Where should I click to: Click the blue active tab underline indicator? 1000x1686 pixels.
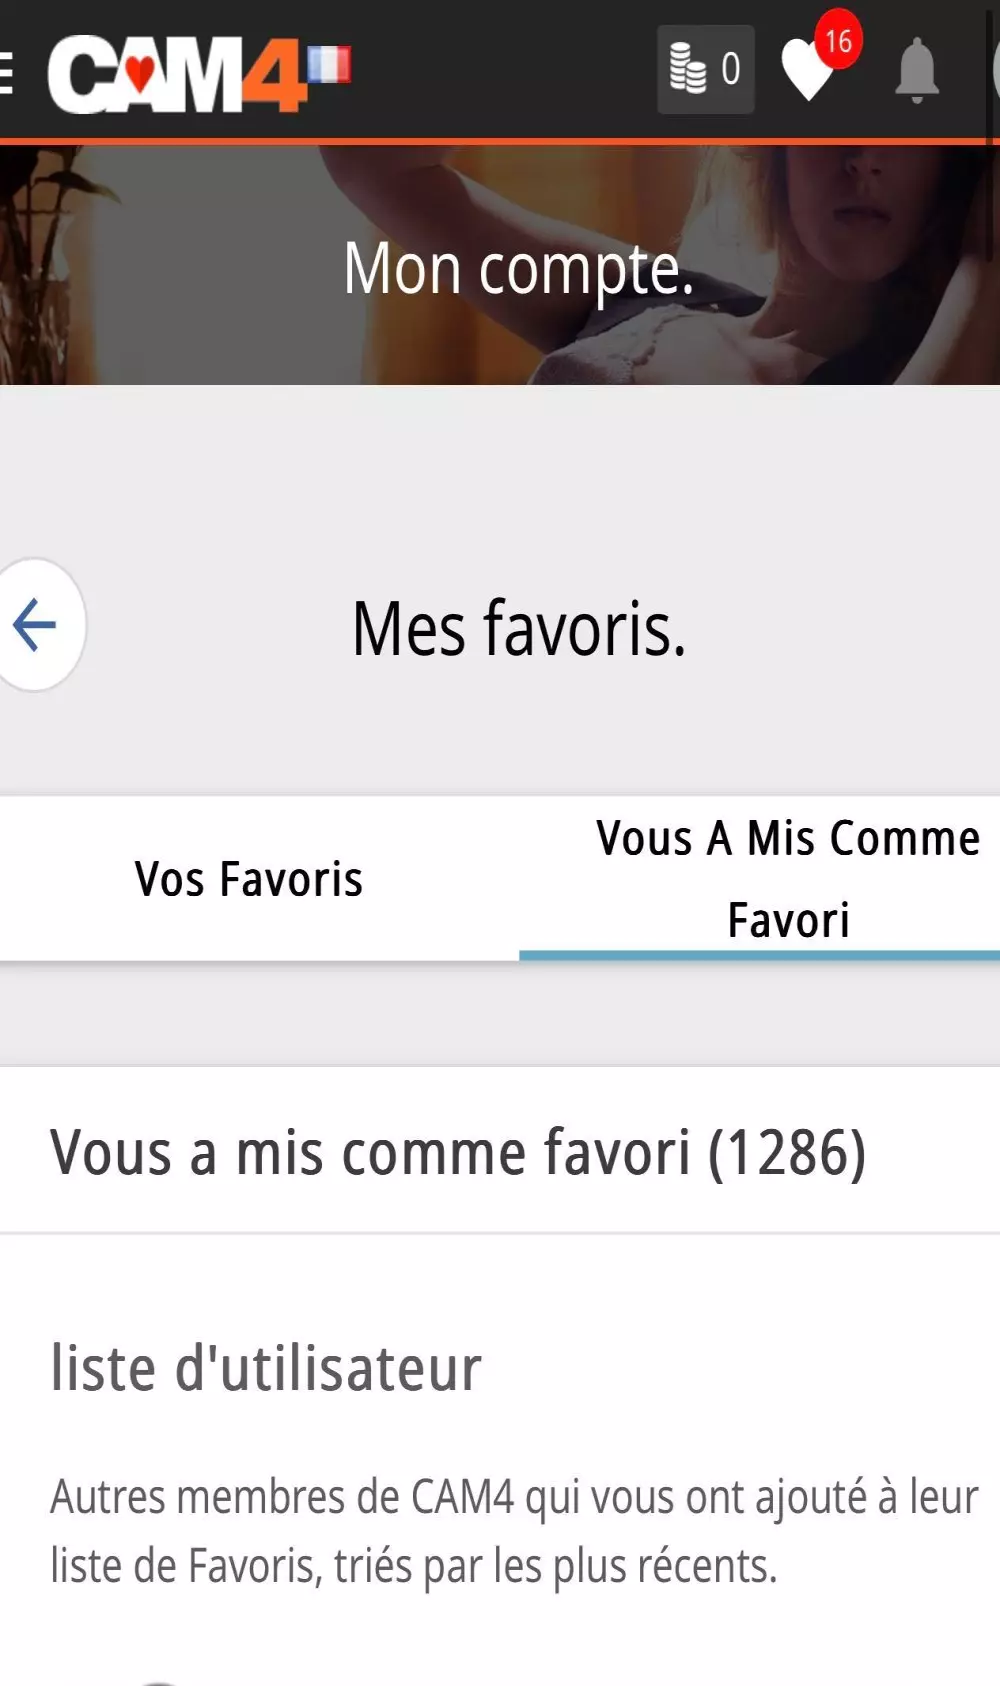pyautogui.click(x=759, y=956)
